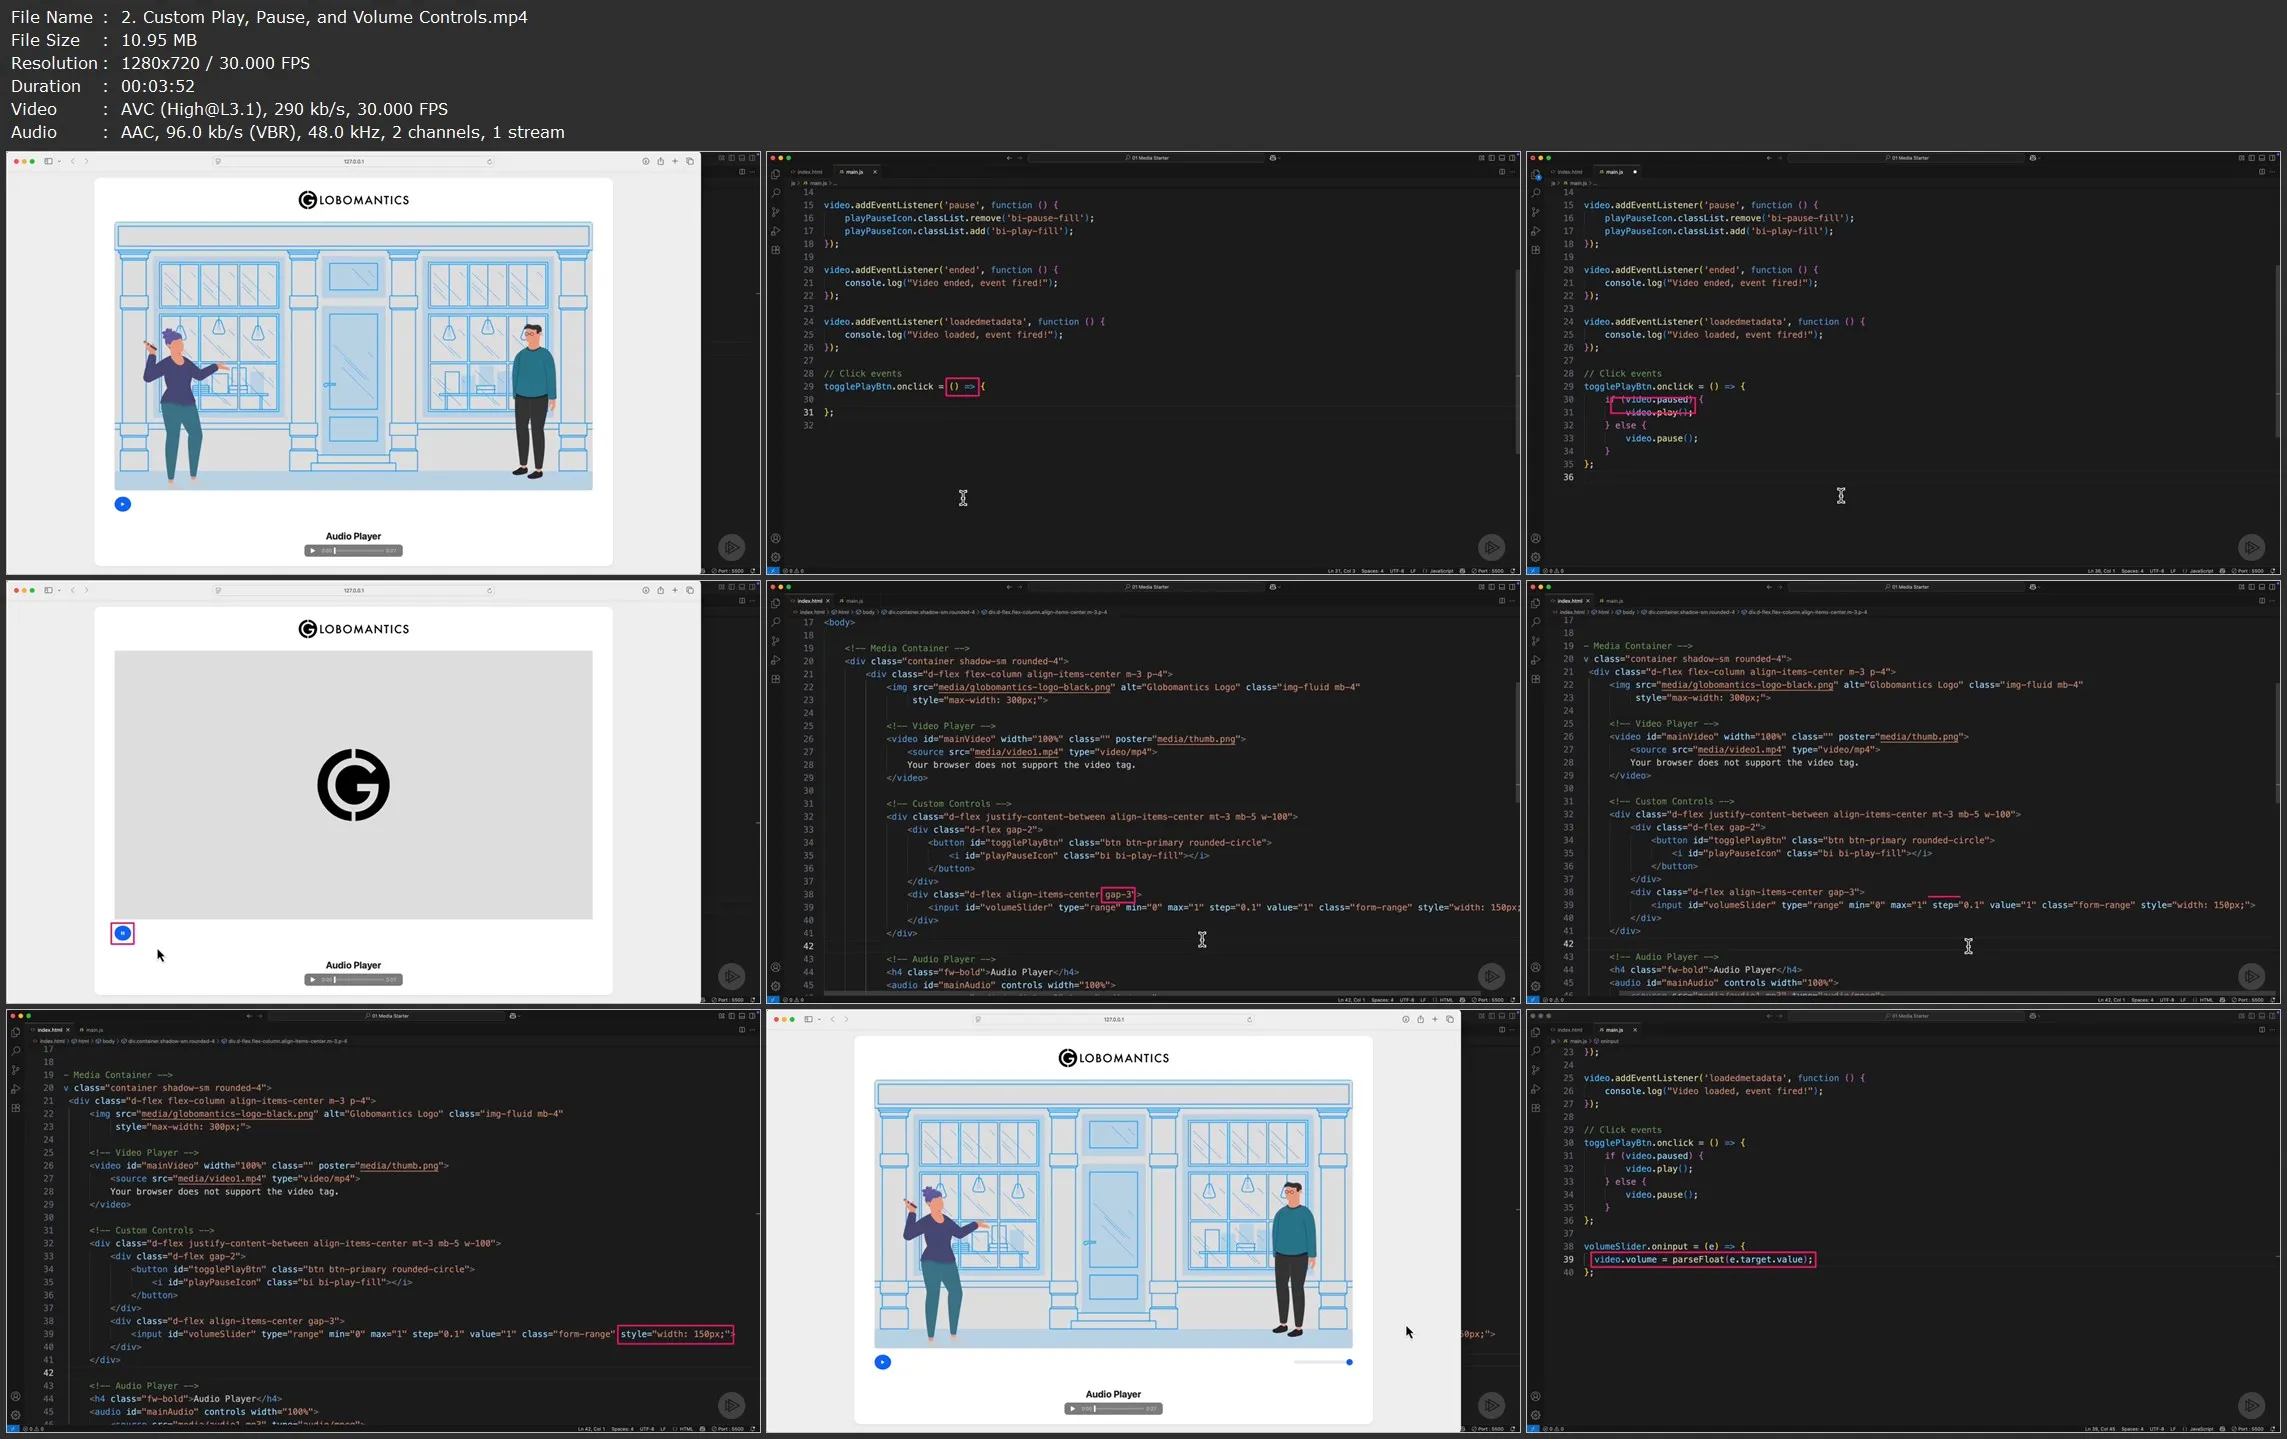This screenshot has height=1439, width=2287.
Task: Open Accounts icon in frame highlighting '() =>'
Action: 776,538
